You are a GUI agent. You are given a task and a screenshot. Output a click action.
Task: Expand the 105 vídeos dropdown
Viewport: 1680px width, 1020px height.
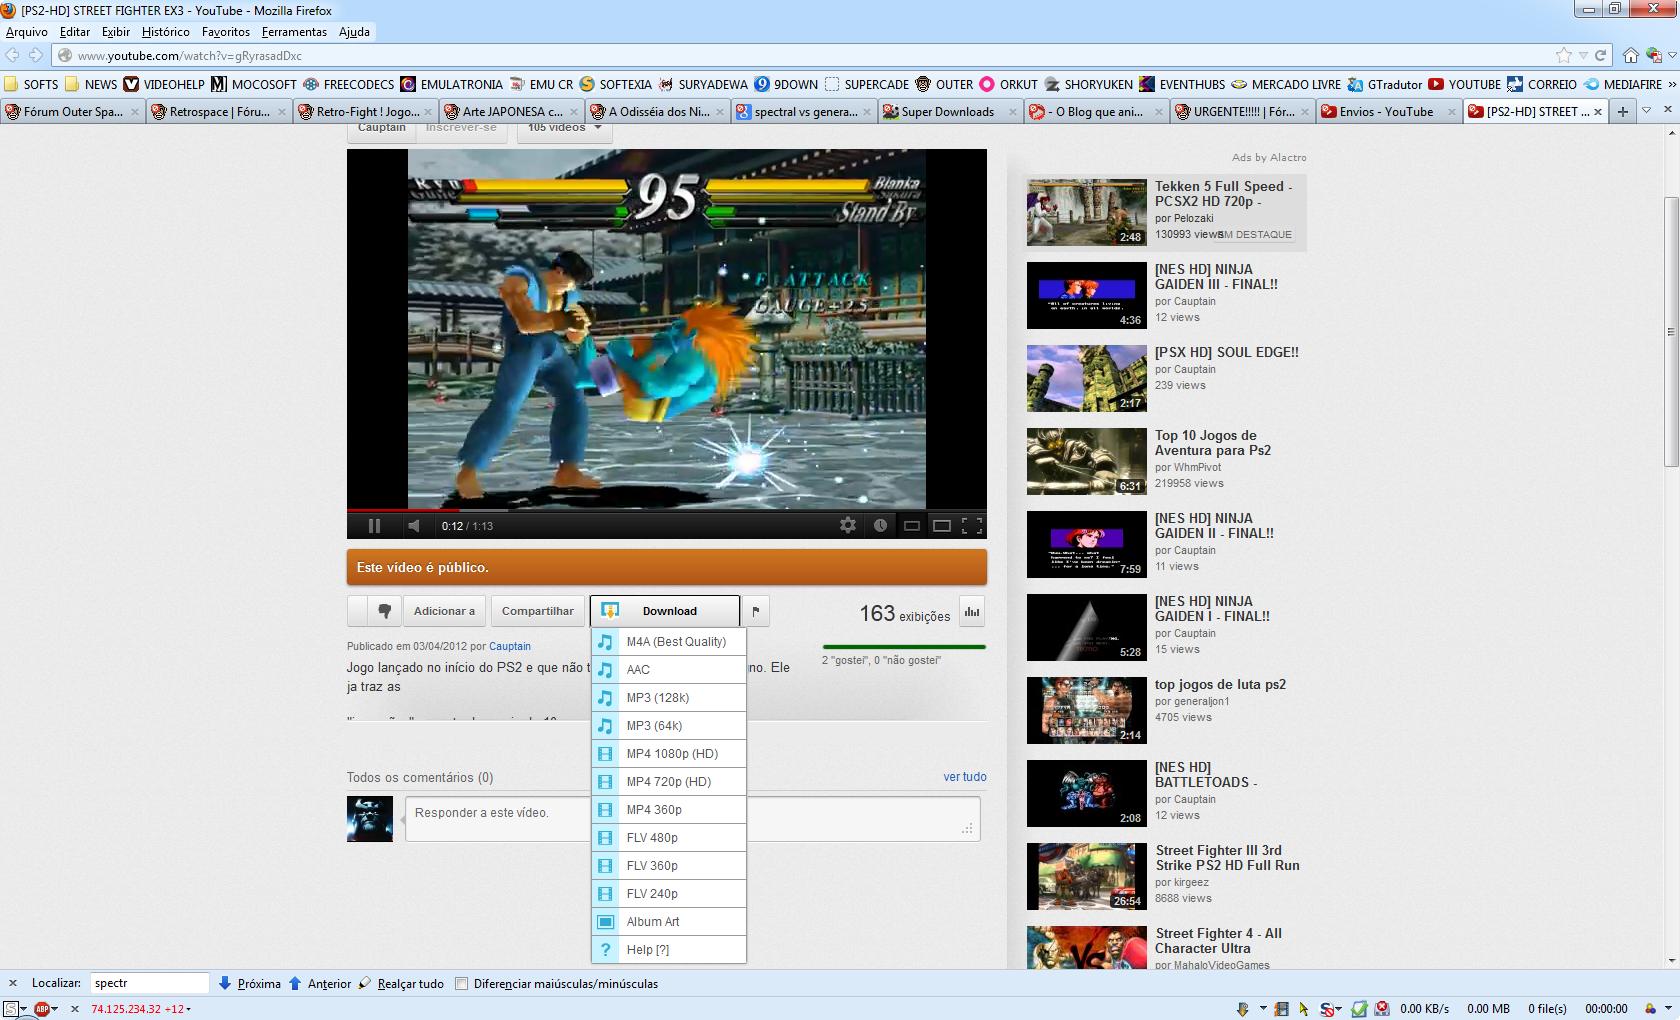pos(564,128)
